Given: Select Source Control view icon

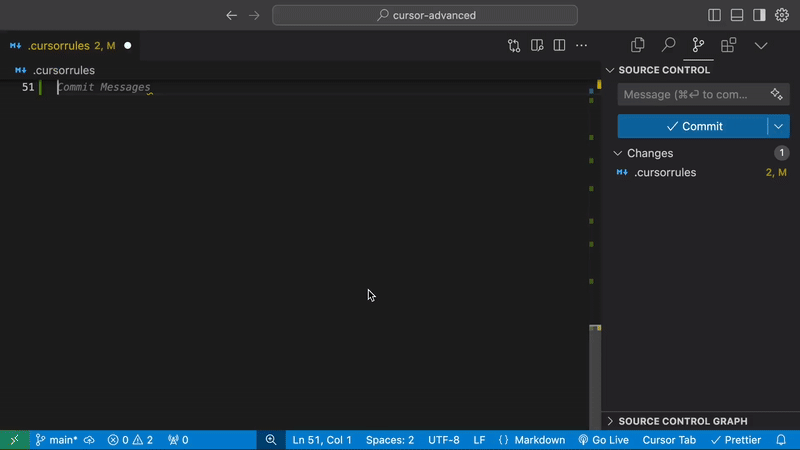Looking at the screenshot, I should [x=698, y=45].
